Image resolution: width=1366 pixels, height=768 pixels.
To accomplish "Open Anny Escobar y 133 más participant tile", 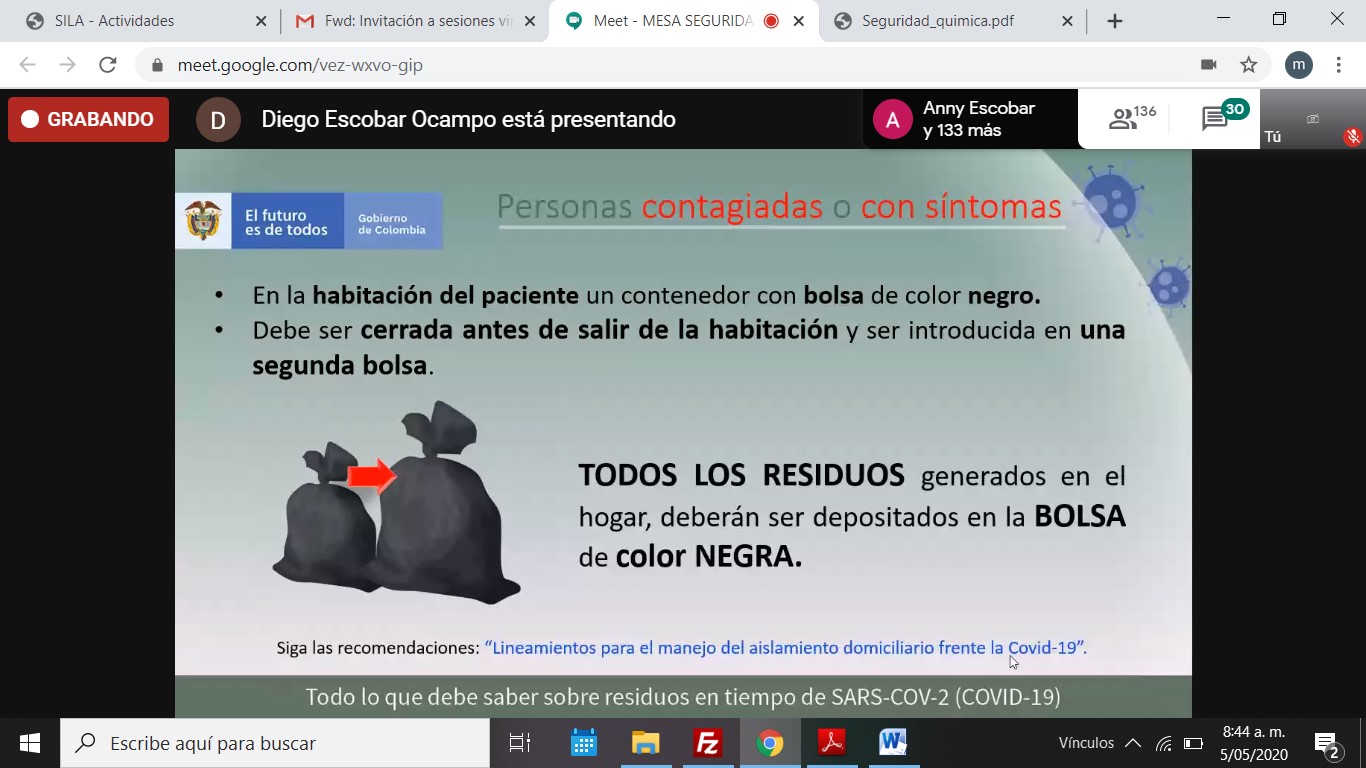I will pyautogui.click(x=970, y=119).
